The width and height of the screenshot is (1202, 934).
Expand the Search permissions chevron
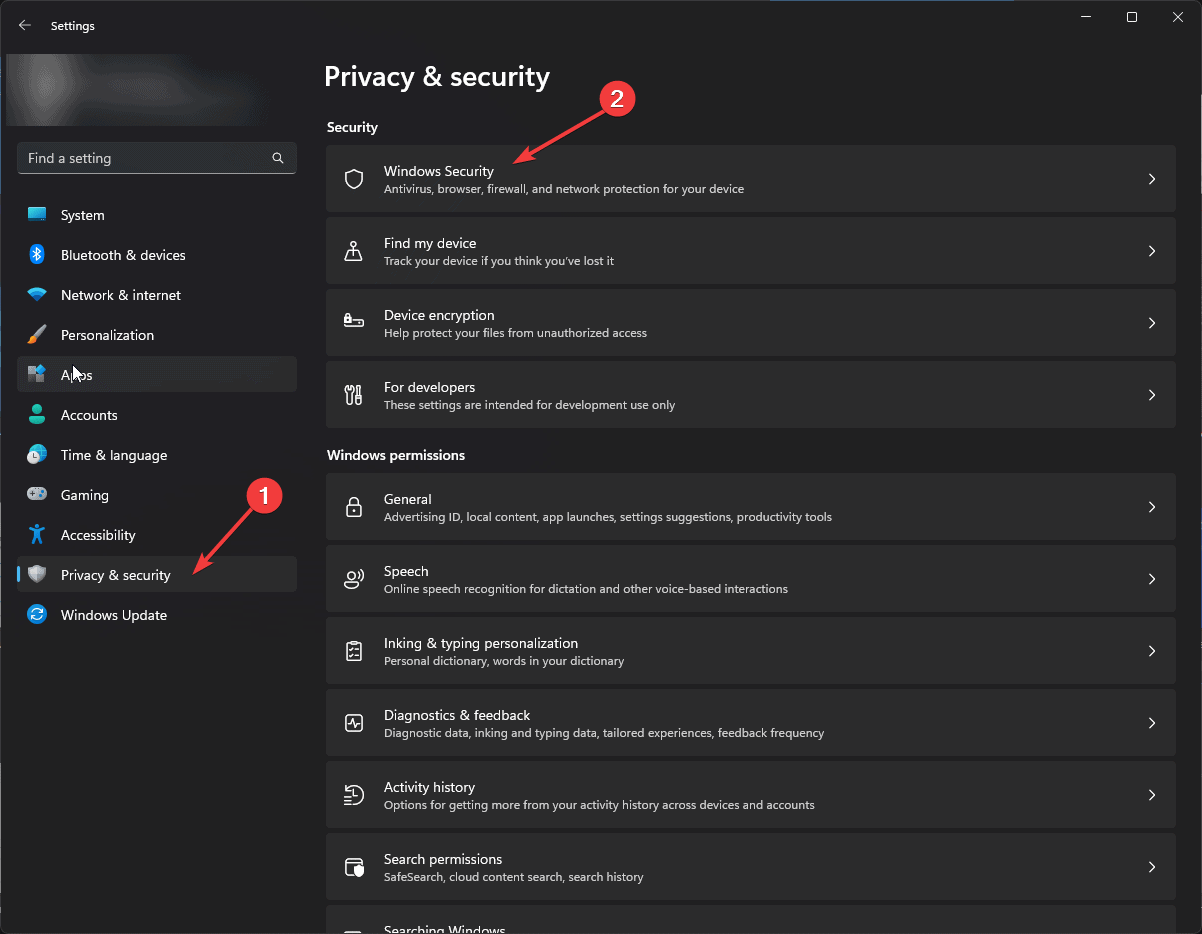[1151, 866]
